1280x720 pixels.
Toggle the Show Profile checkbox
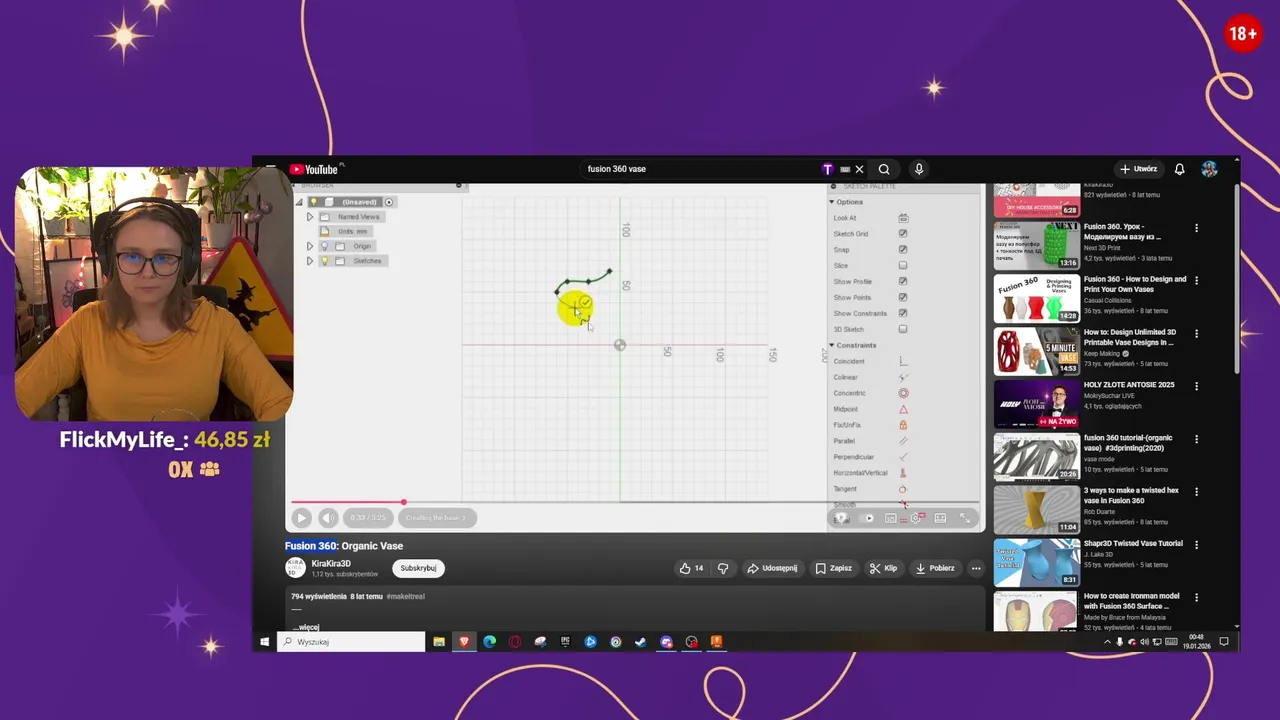coord(903,282)
